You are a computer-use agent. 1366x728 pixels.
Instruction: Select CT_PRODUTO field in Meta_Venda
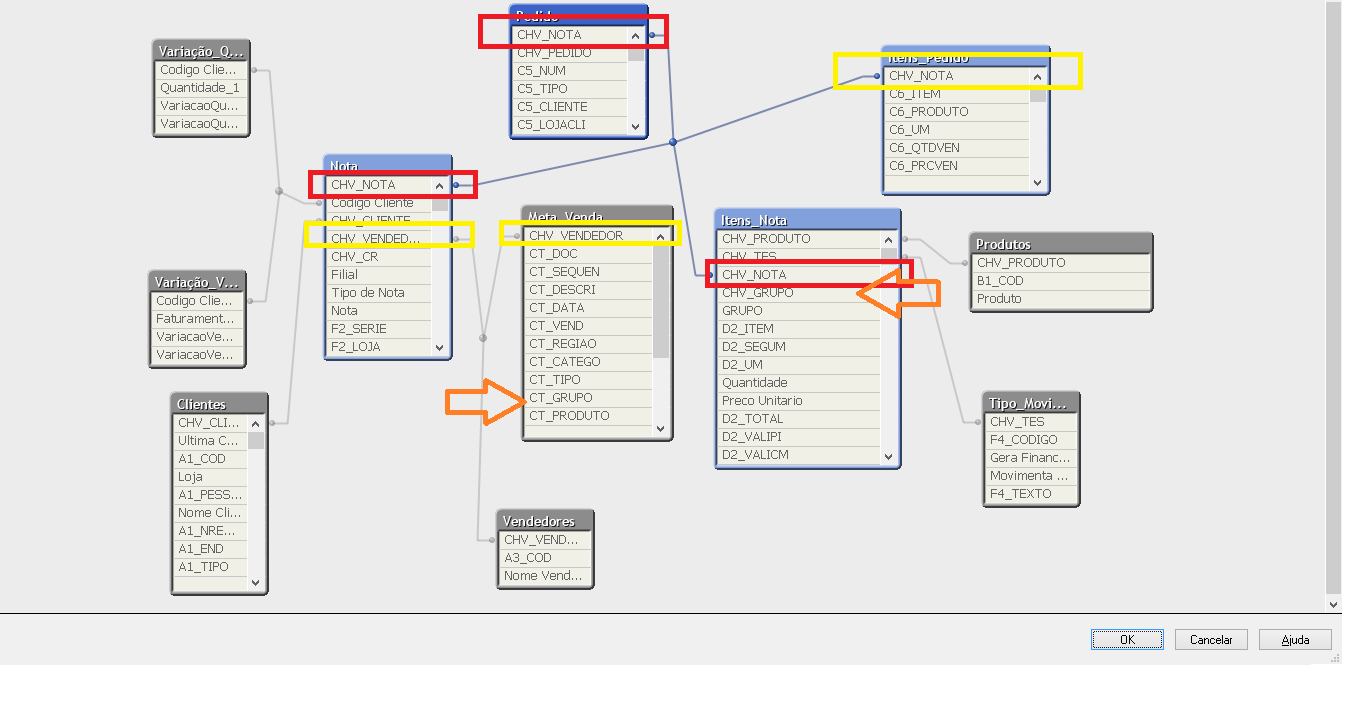point(589,416)
